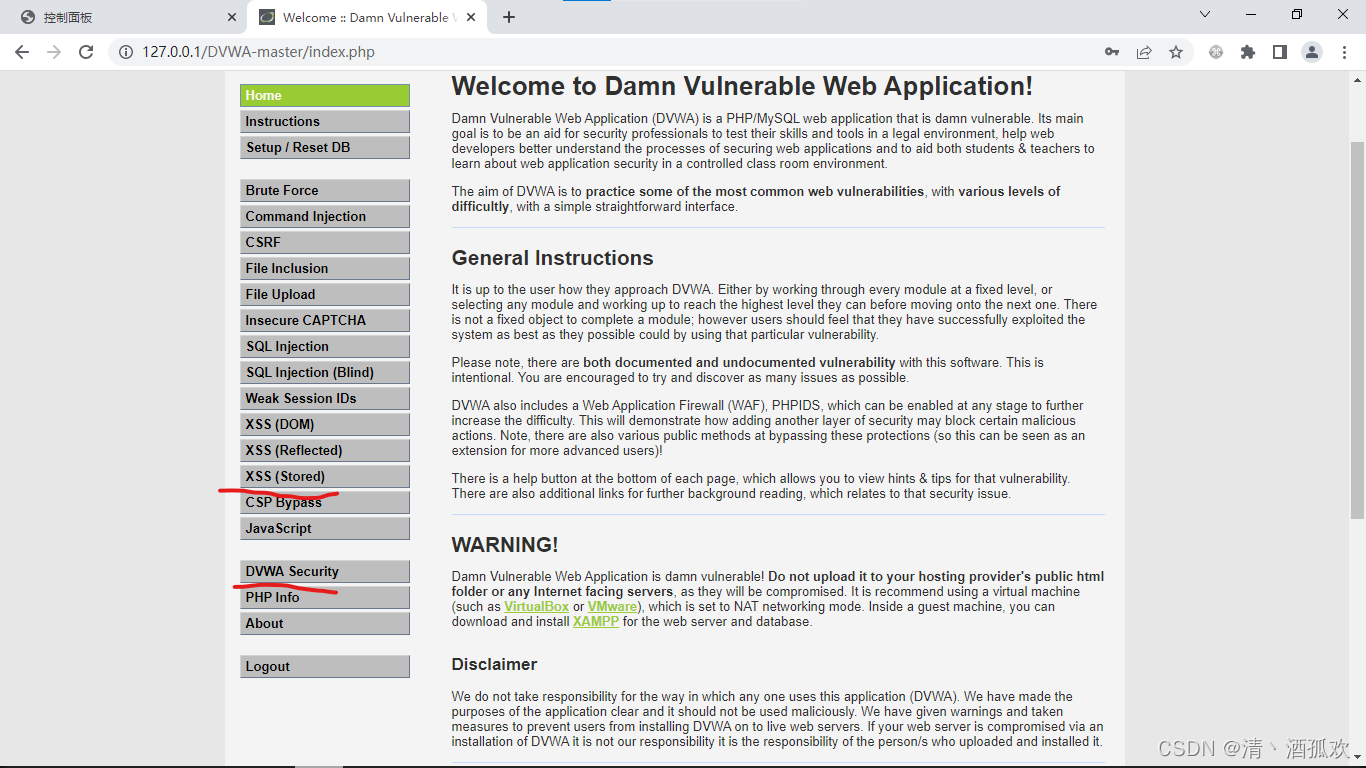Open the Home menu item
This screenshot has height=768, width=1366.
(325, 95)
